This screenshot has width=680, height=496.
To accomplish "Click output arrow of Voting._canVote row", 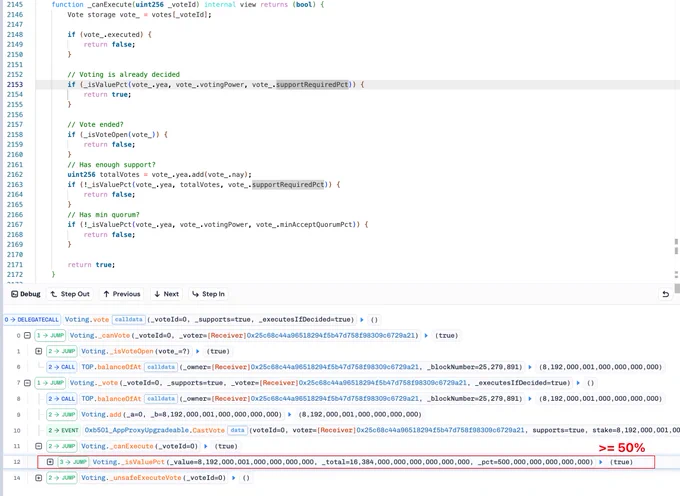I will coord(426,336).
